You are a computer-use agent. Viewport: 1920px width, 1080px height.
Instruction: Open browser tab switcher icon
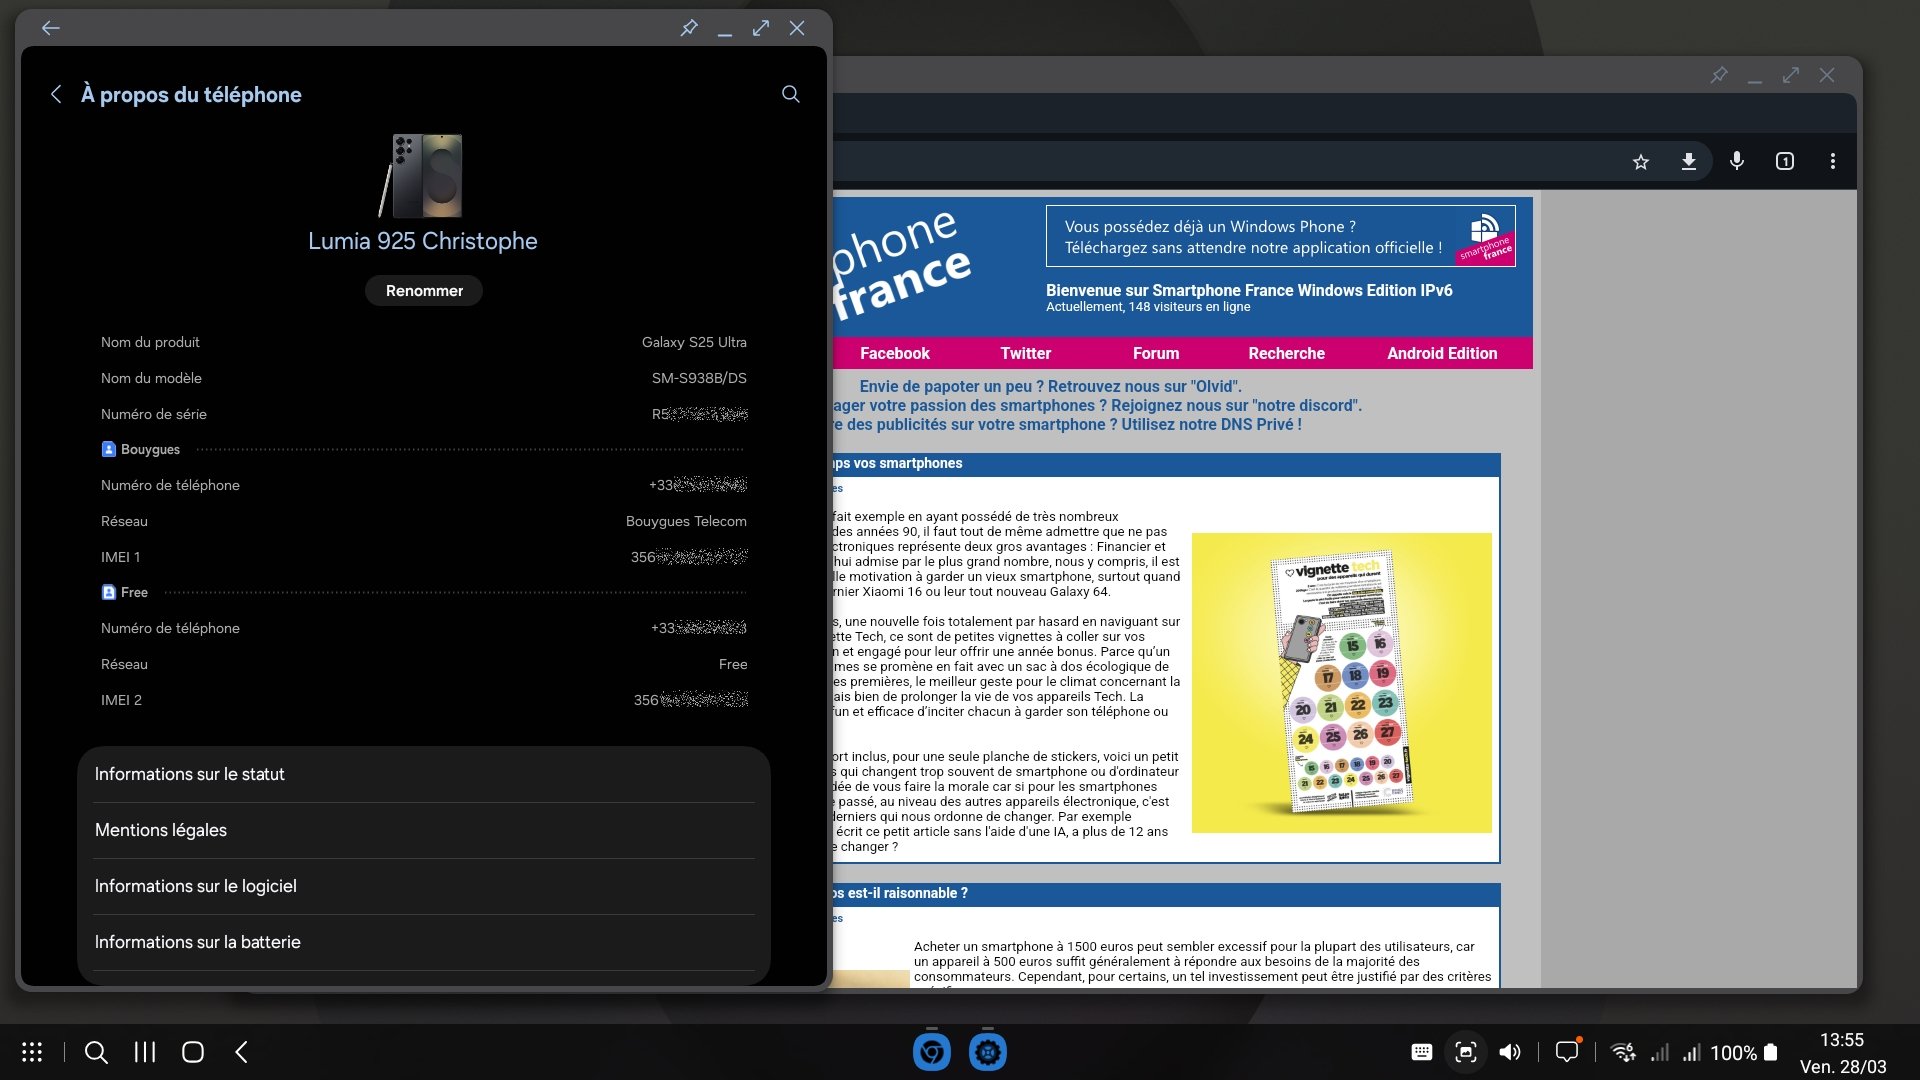tap(1785, 161)
